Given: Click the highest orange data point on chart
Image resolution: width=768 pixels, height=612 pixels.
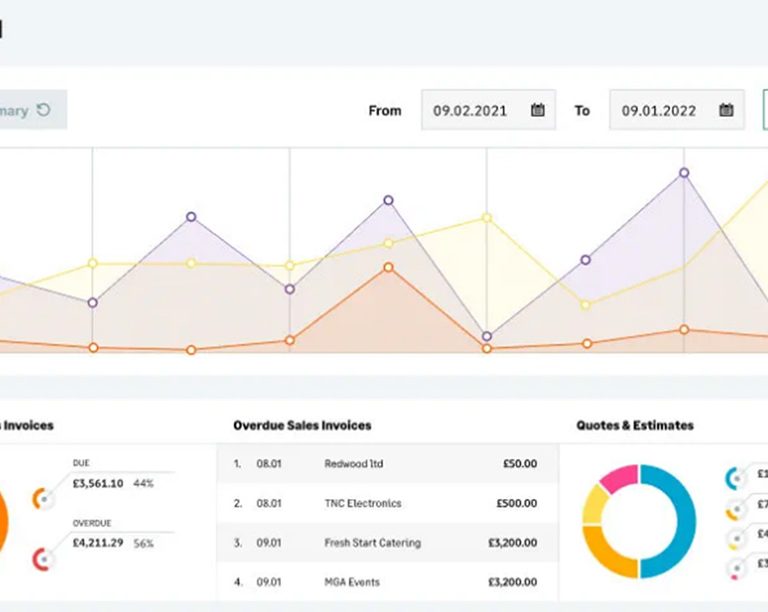Looking at the screenshot, I should point(388,267).
